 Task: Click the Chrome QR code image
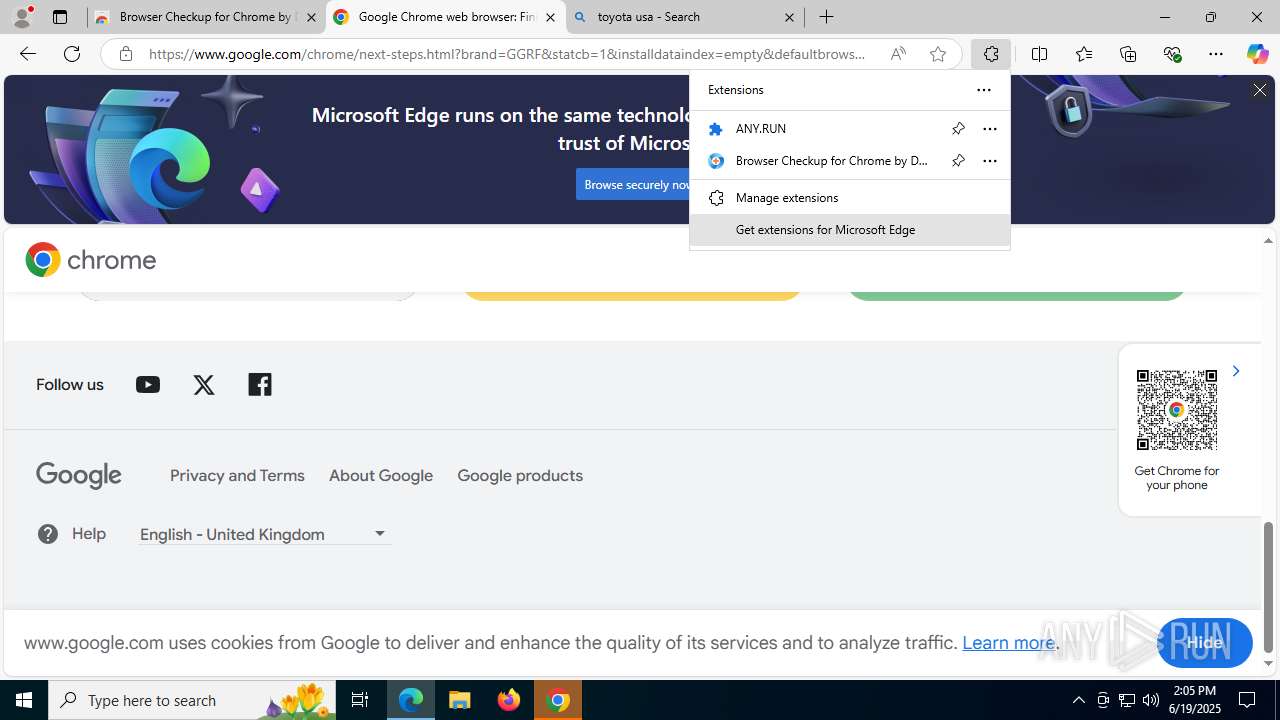[x=1177, y=410]
